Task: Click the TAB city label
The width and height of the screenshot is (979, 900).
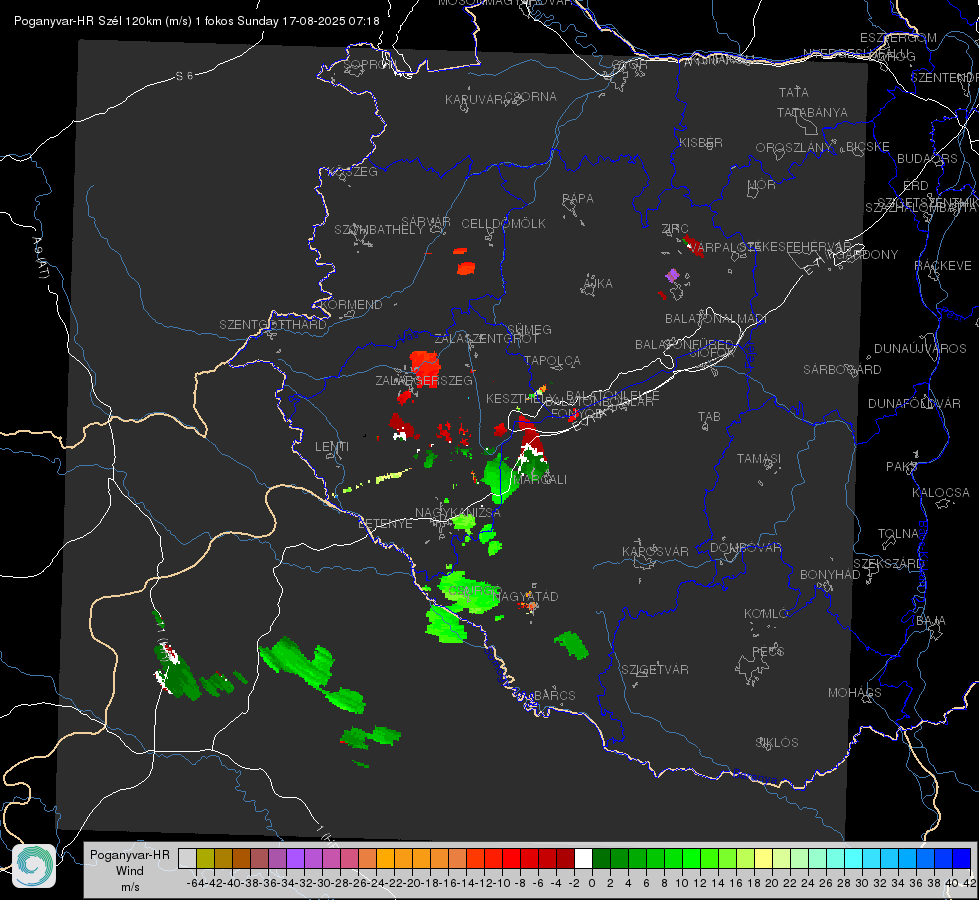Action: 709,417
